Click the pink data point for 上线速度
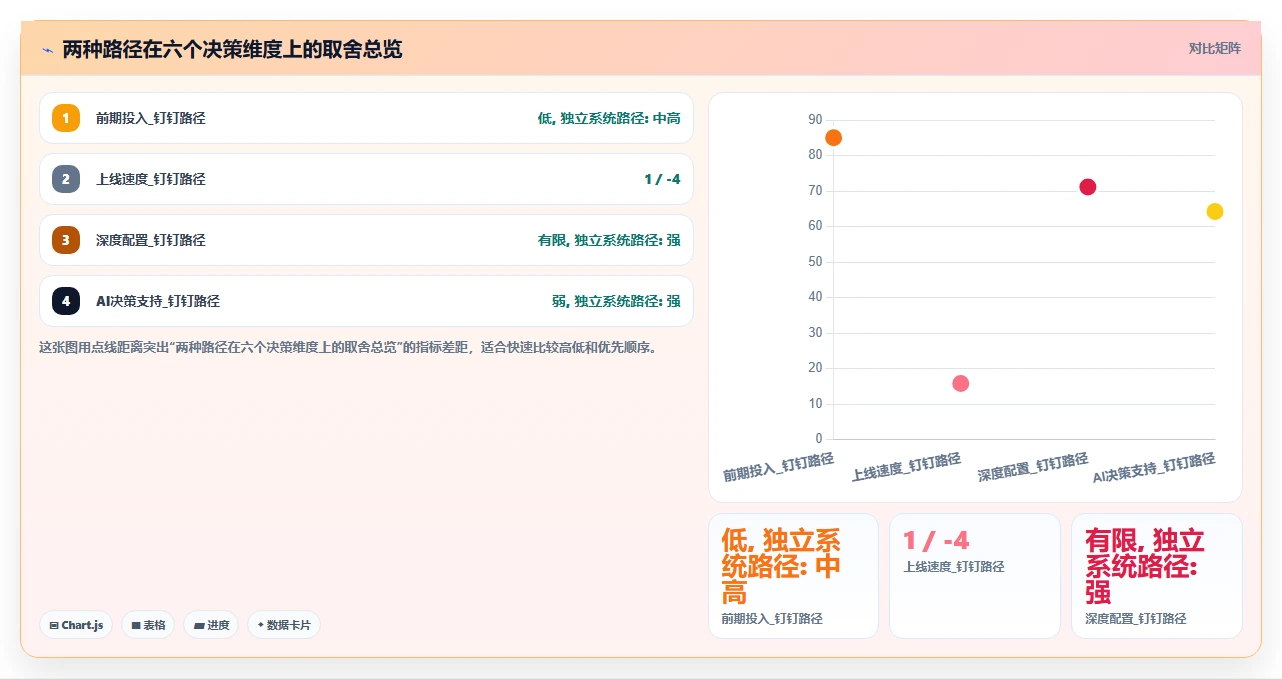1282x679 pixels. [961, 383]
